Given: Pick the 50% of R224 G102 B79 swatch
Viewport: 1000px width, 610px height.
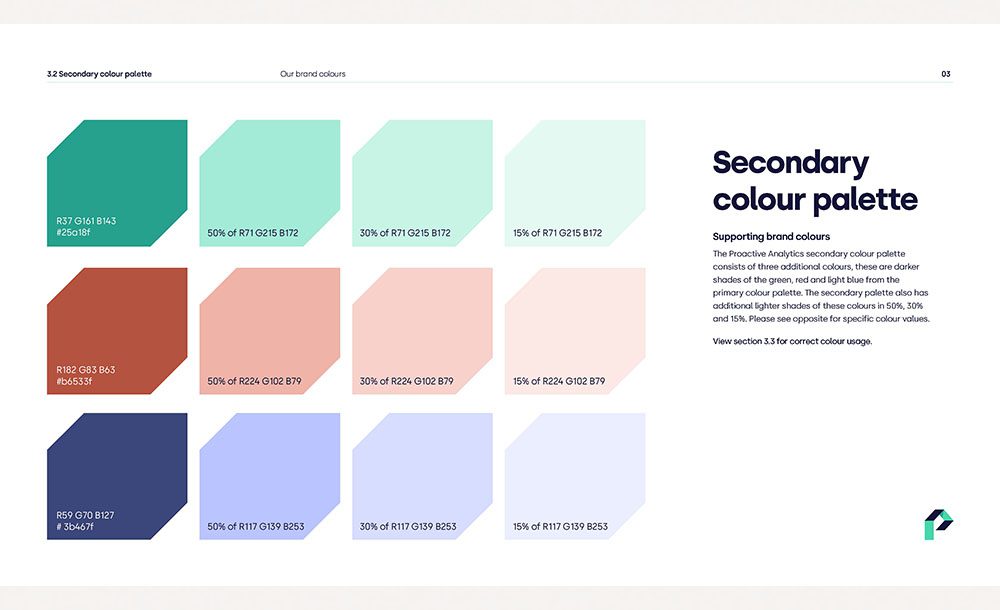Looking at the screenshot, I should [270, 331].
